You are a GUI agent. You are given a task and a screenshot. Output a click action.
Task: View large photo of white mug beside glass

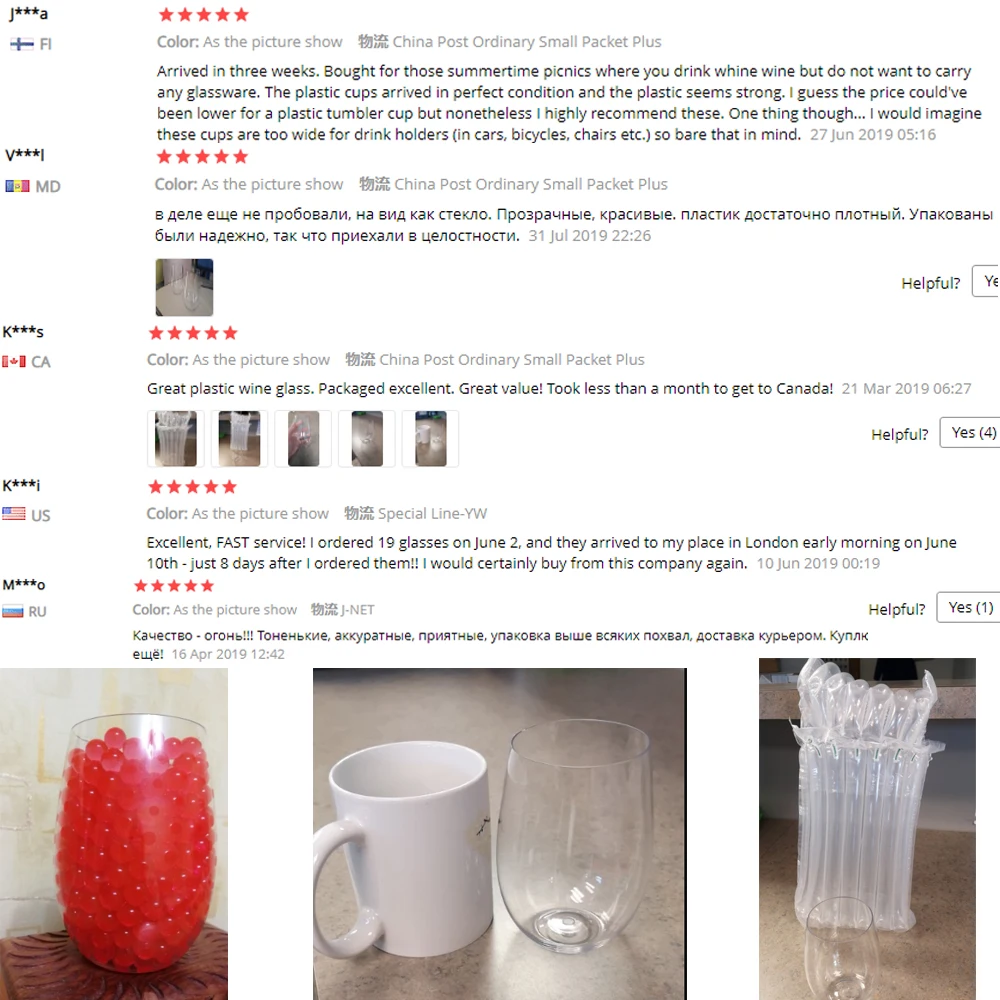click(500, 834)
